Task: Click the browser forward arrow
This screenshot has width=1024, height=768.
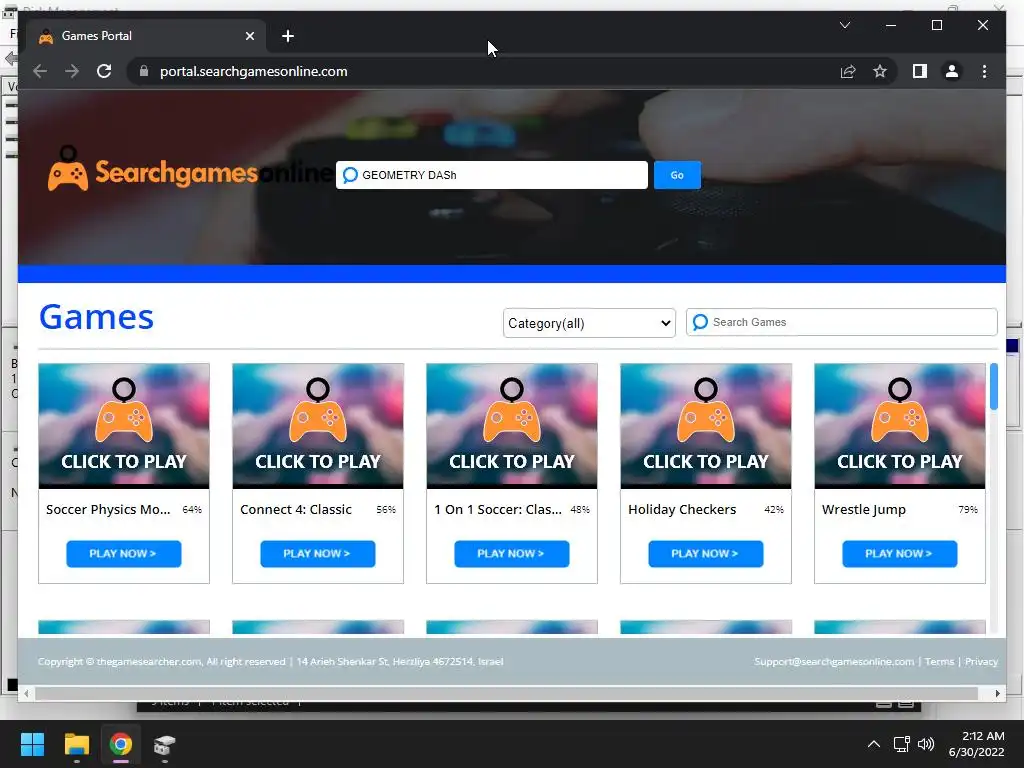Action: pyautogui.click(x=72, y=71)
